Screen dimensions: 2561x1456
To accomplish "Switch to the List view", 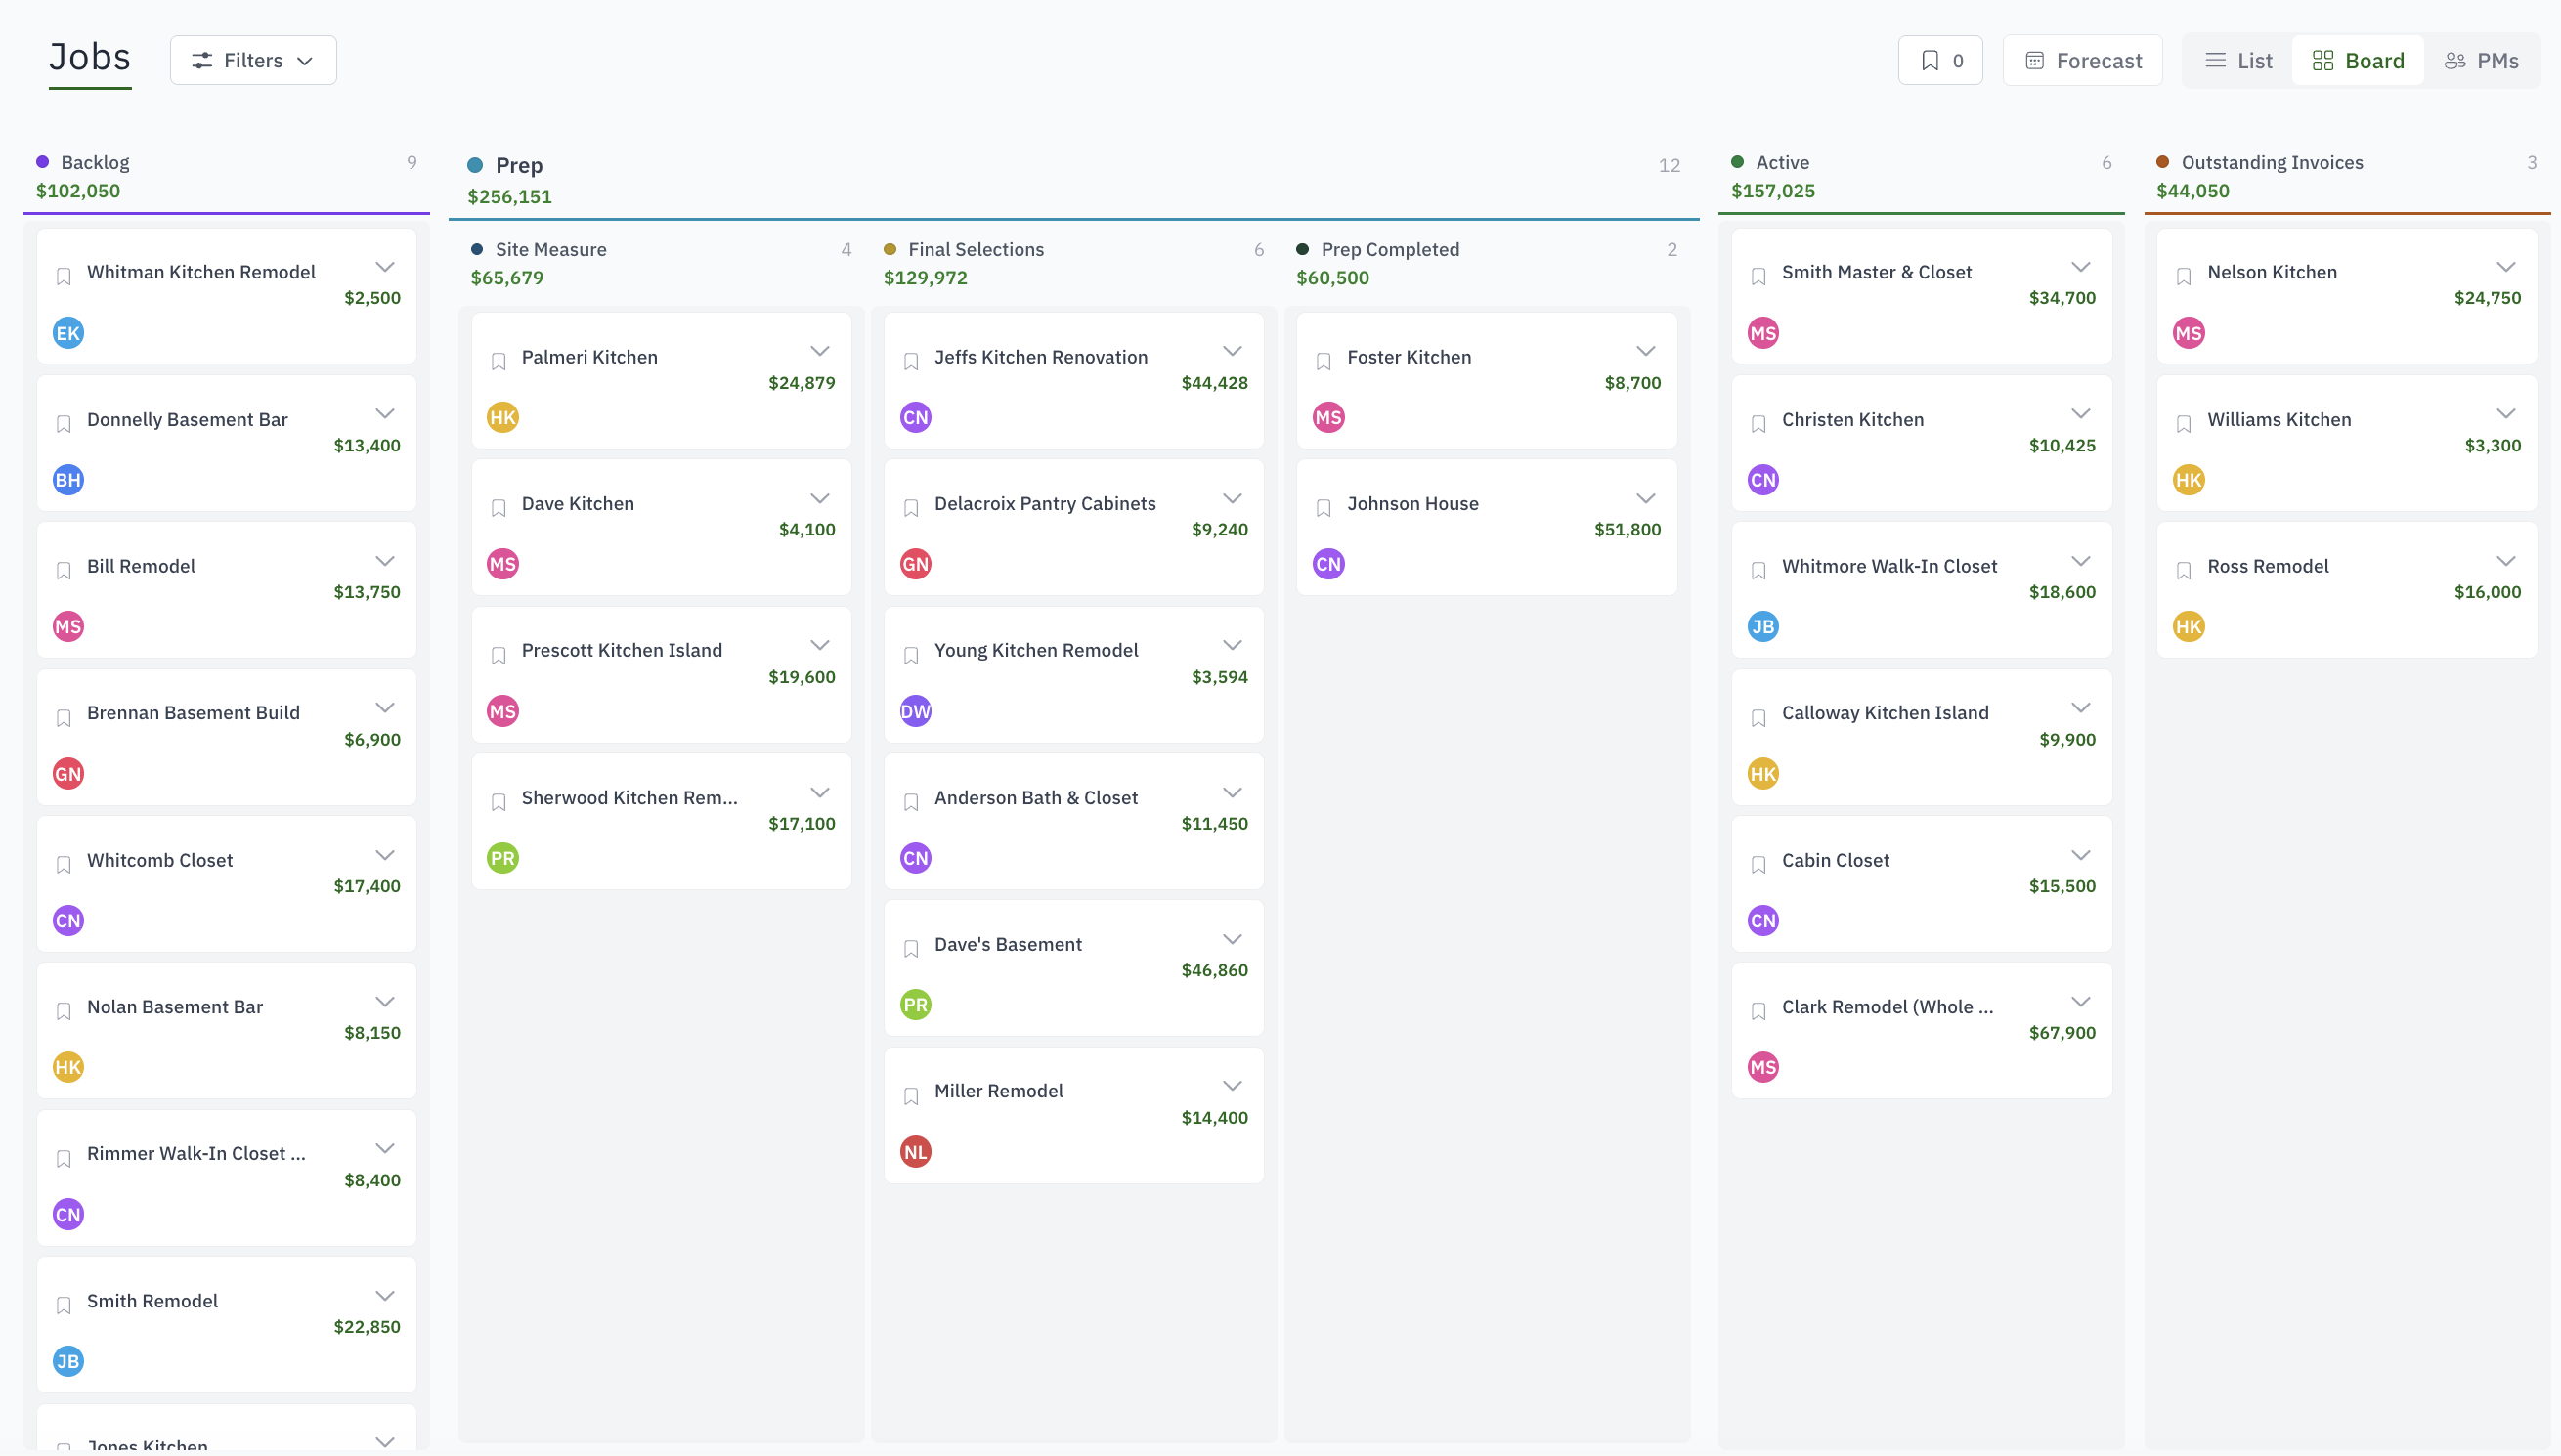I will click(2239, 61).
